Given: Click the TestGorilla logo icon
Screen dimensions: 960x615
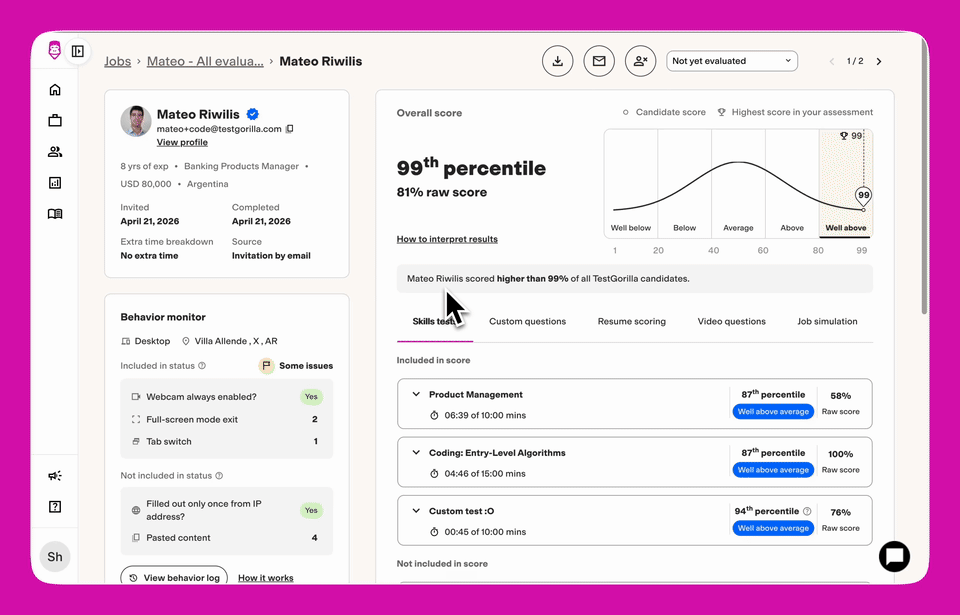Looking at the screenshot, I should click(54, 50).
